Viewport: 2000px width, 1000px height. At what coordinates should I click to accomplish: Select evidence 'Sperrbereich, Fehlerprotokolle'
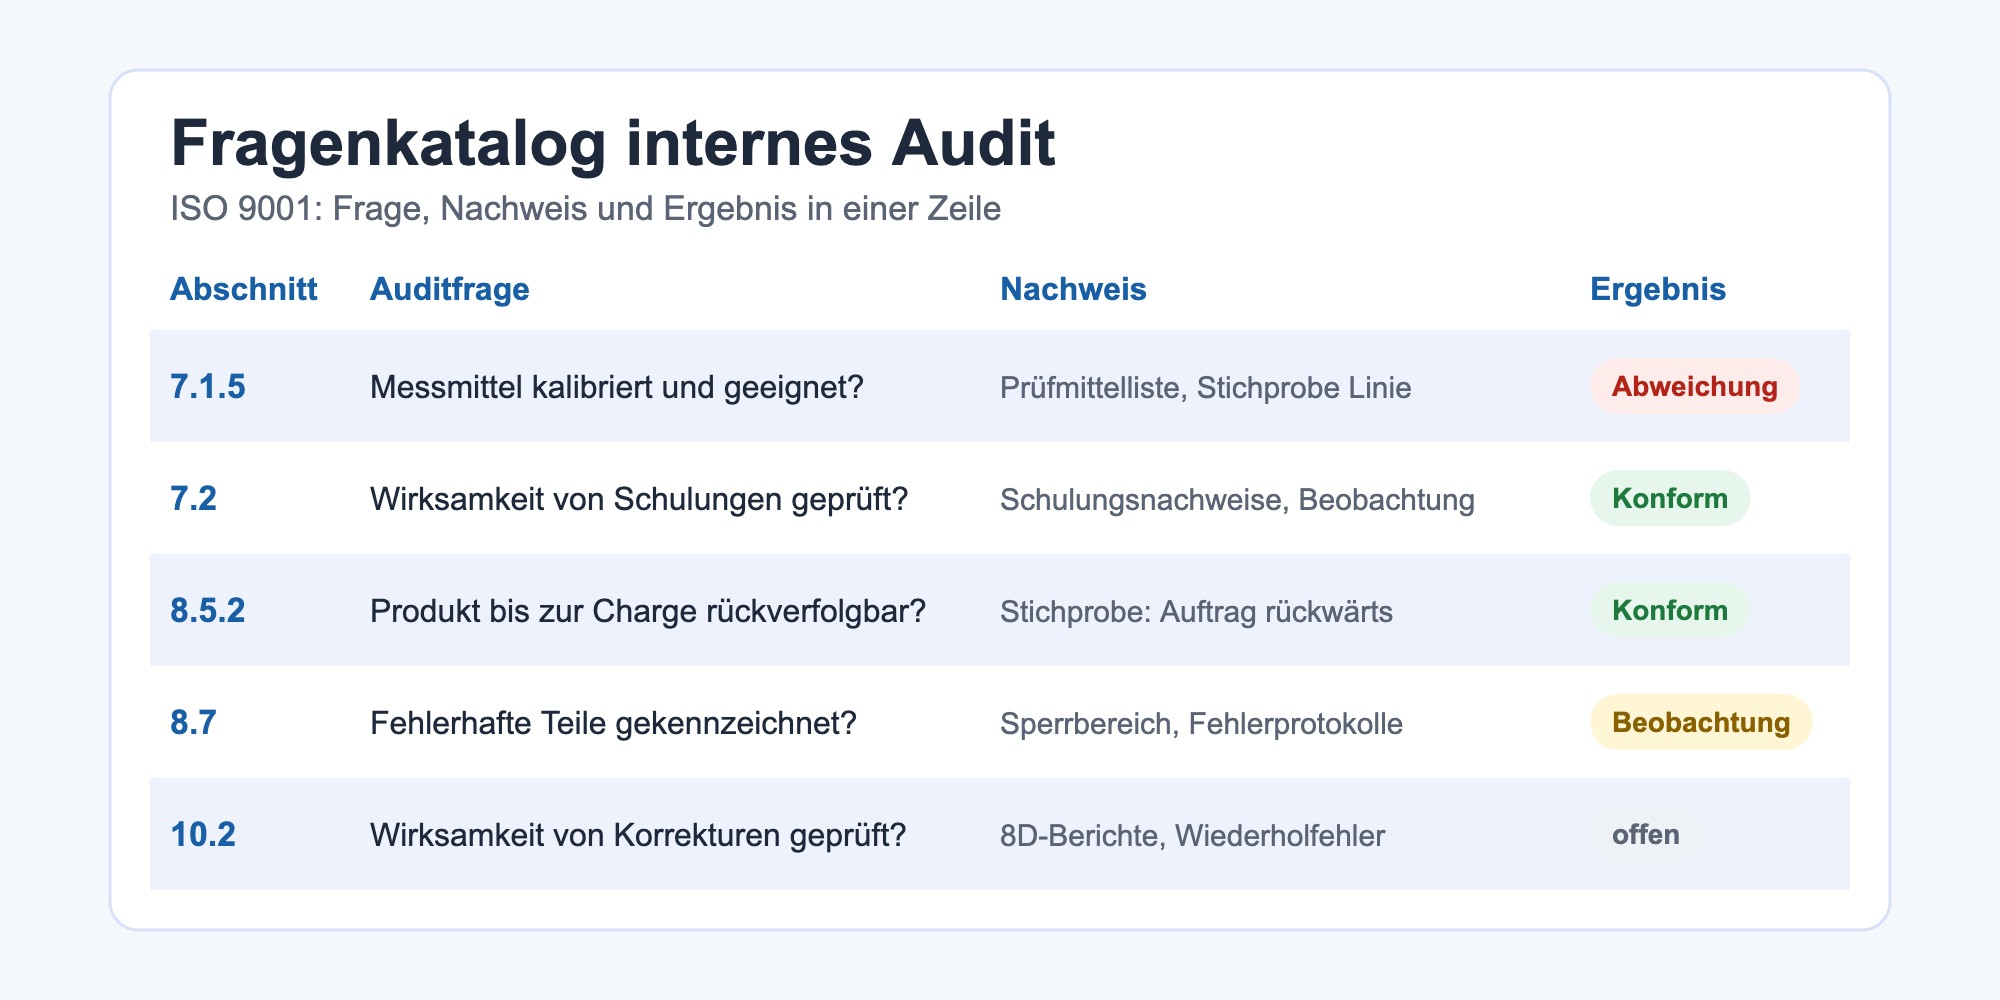click(1201, 723)
